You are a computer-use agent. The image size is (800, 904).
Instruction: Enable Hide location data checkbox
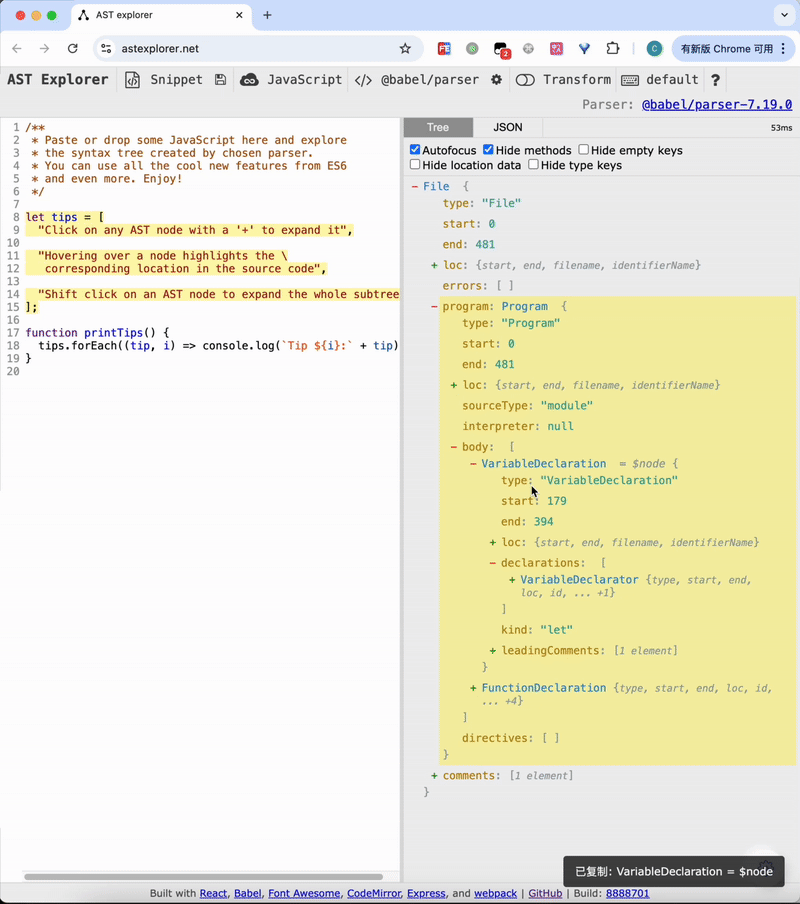tap(415, 165)
